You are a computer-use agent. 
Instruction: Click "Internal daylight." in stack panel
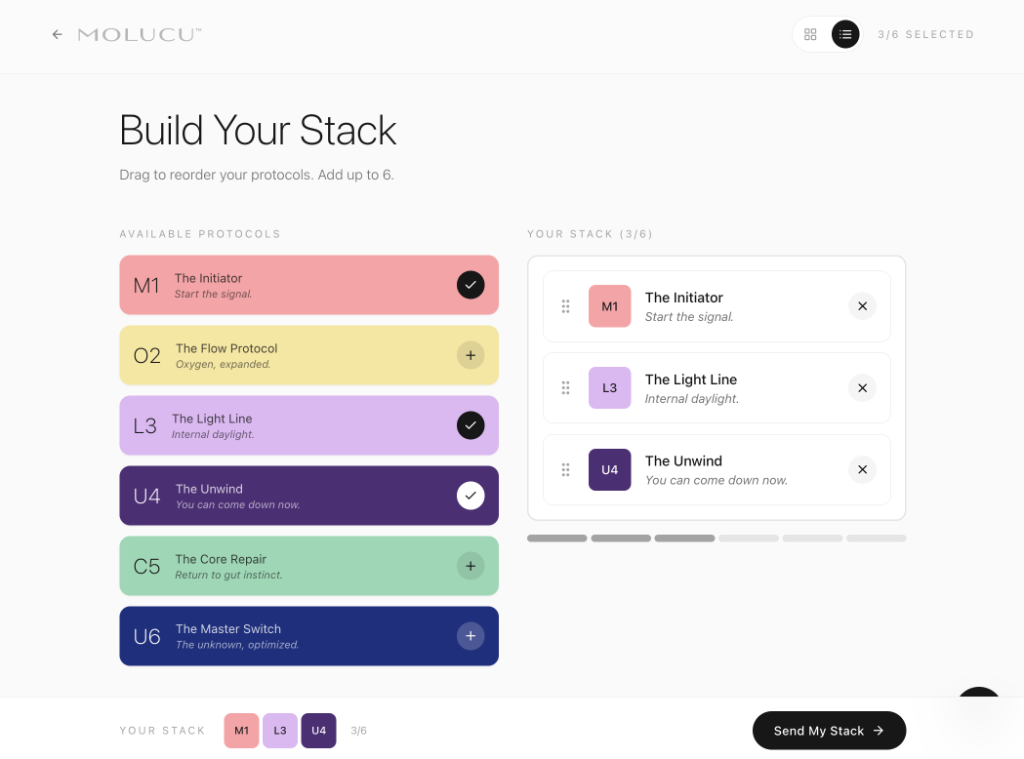(692, 398)
